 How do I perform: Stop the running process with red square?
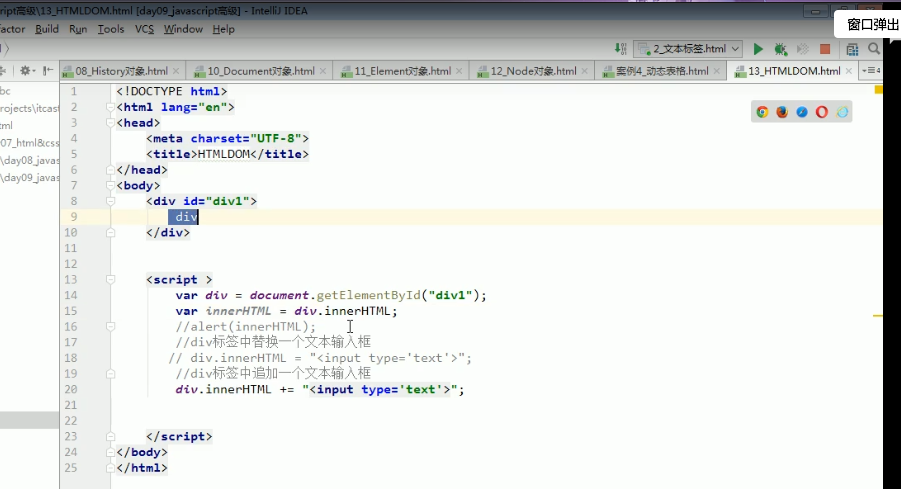[825, 49]
